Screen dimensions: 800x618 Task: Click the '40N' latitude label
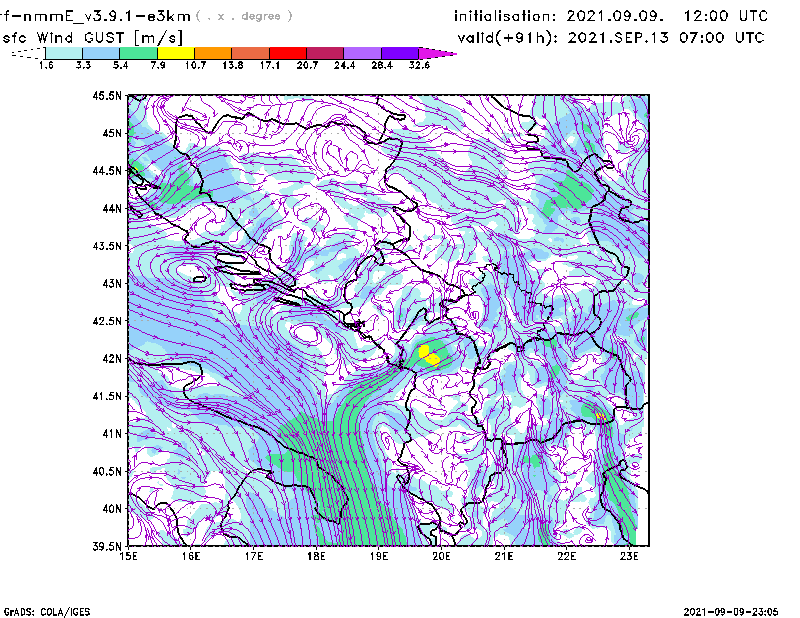(112, 509)
